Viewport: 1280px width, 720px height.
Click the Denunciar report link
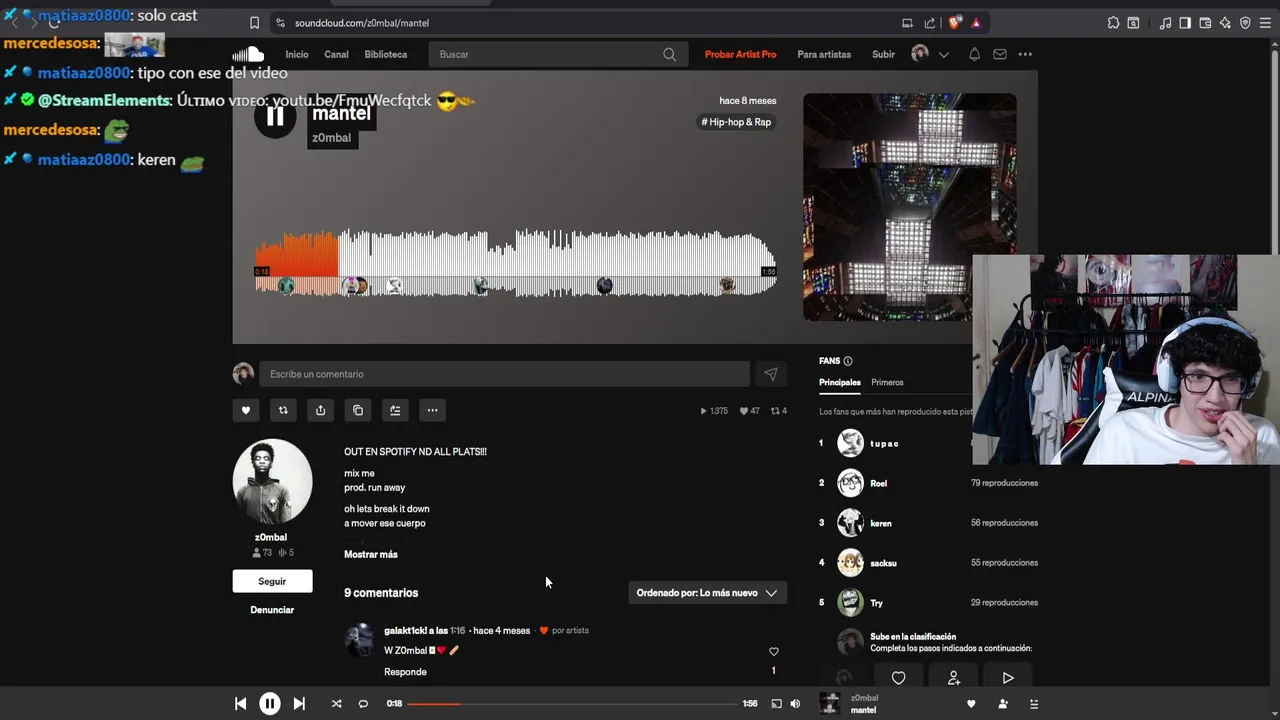pyautogui.click(x=272, y=610)
